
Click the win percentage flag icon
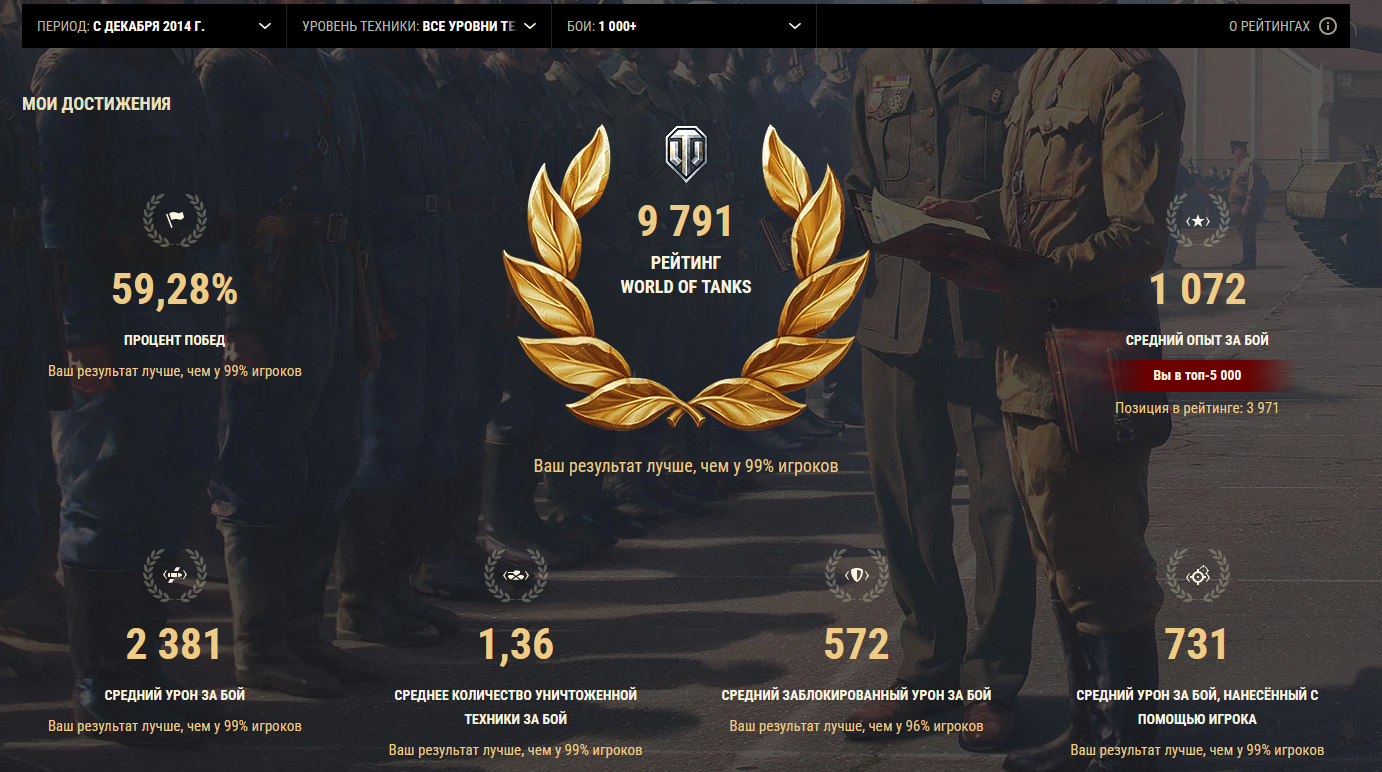(175, 219)
